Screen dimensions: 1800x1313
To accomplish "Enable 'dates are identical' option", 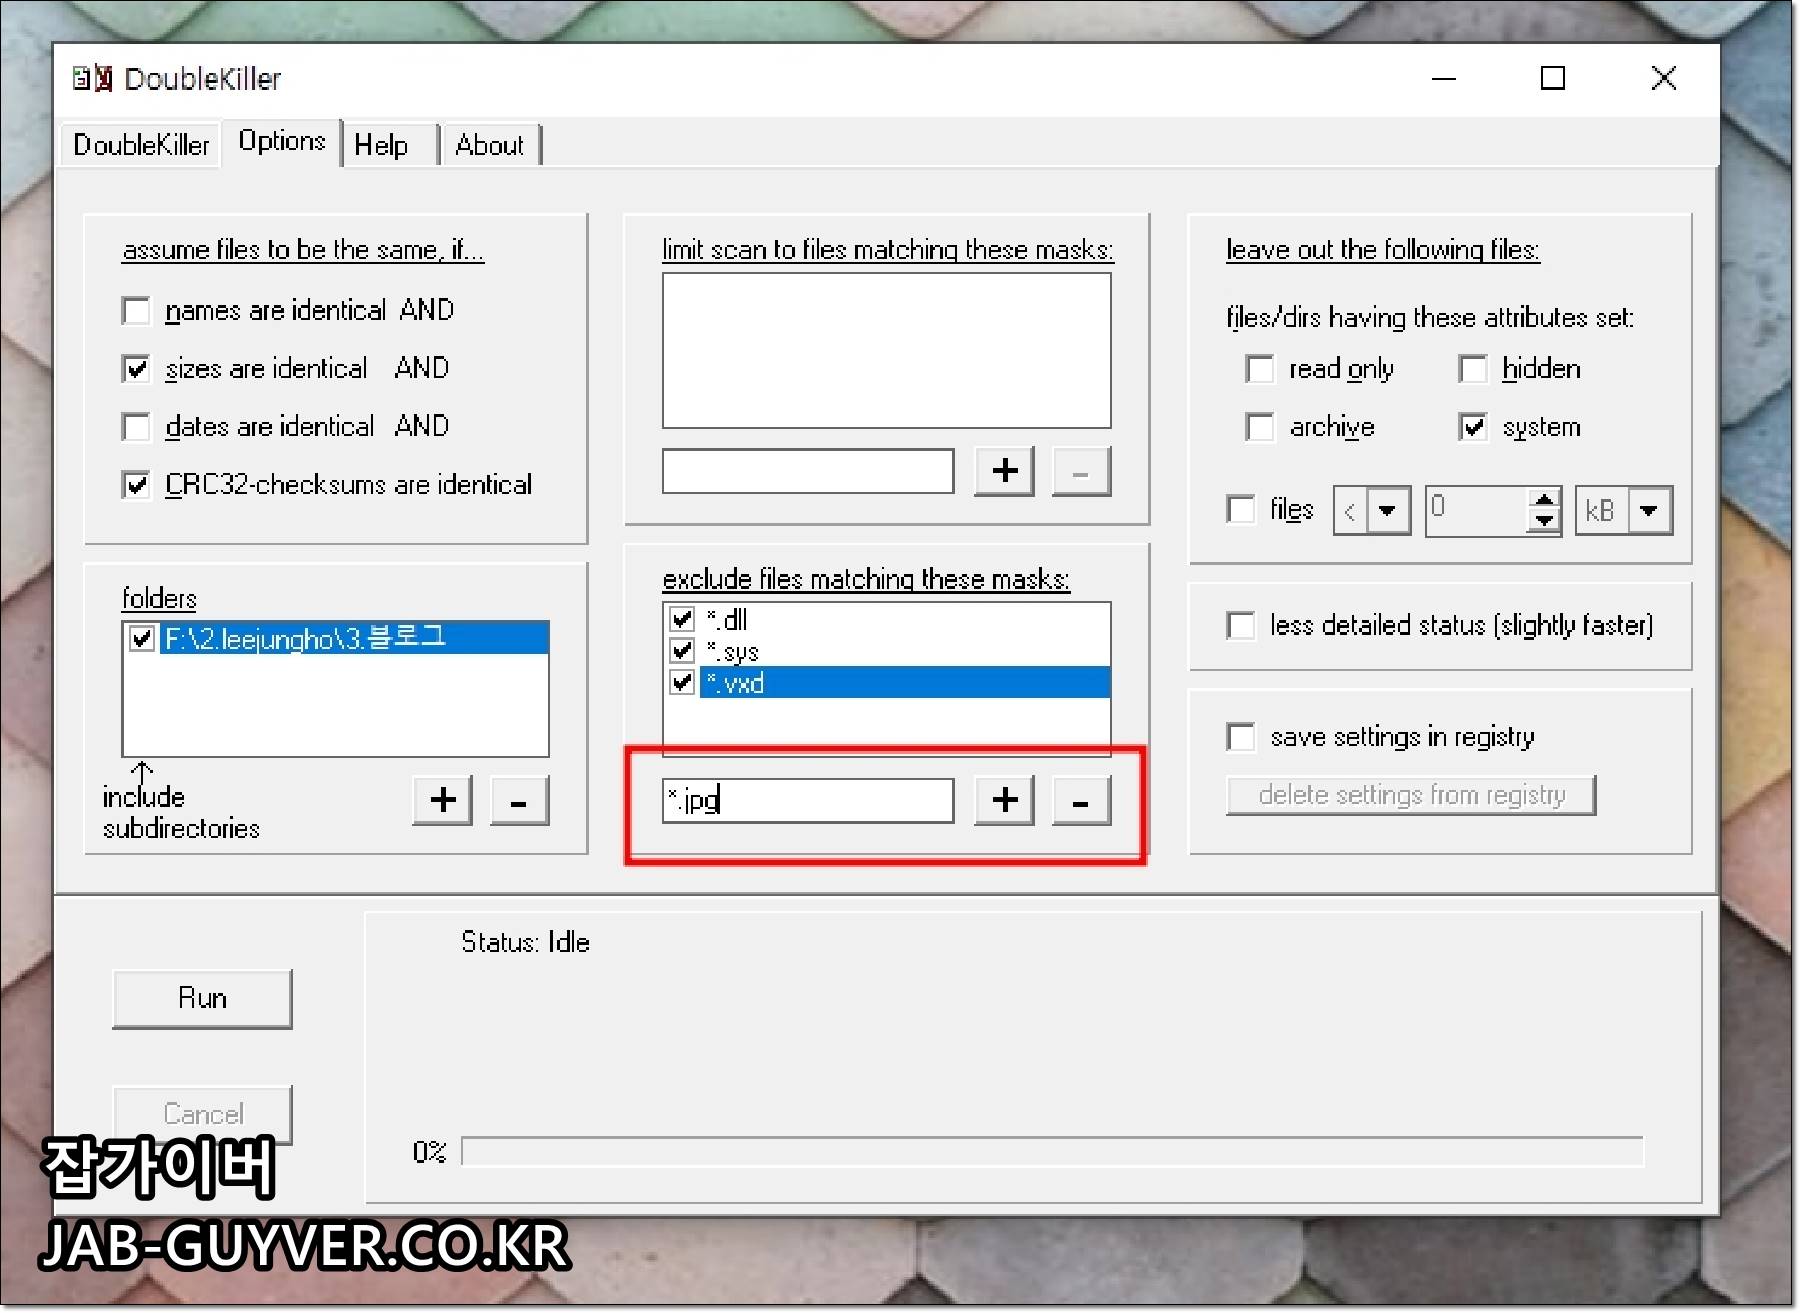I will click(136, 426).
